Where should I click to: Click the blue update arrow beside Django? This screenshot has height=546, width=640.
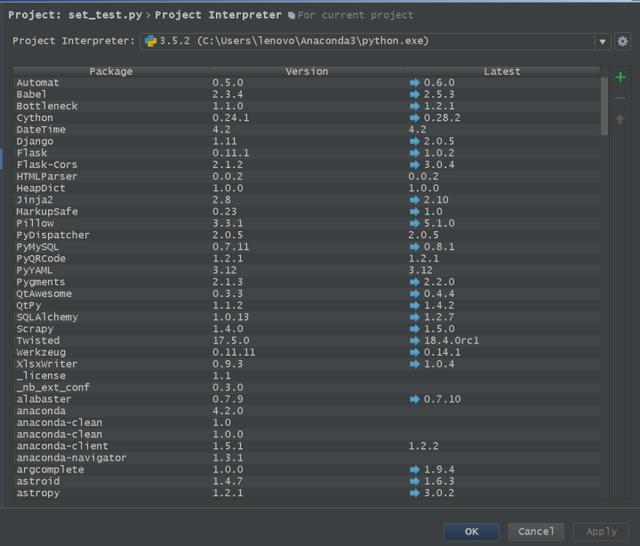pyautogui.click(x=415, y=142)
